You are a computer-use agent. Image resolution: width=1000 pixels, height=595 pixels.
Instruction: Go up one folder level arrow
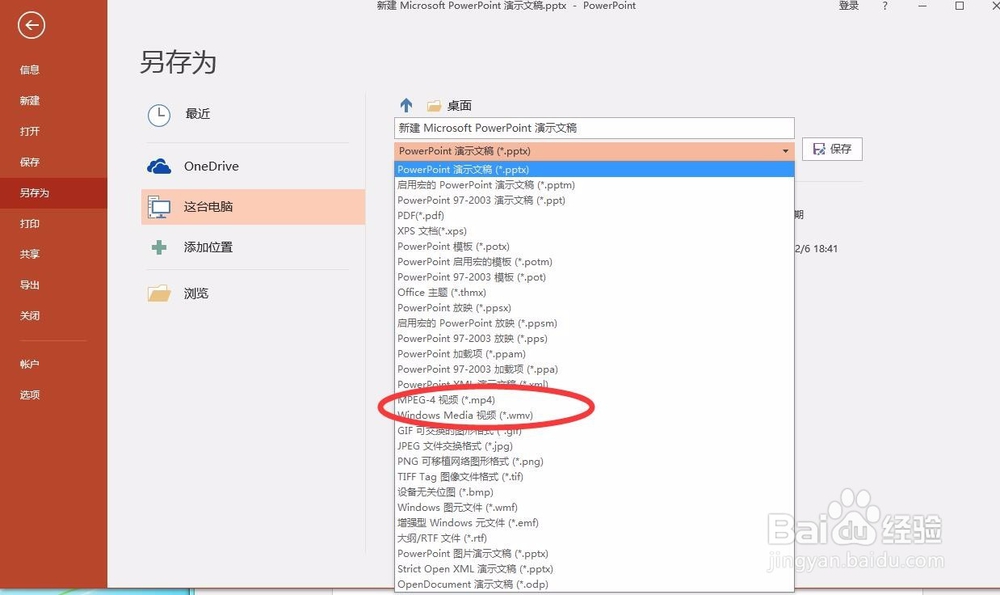(406, 105)
